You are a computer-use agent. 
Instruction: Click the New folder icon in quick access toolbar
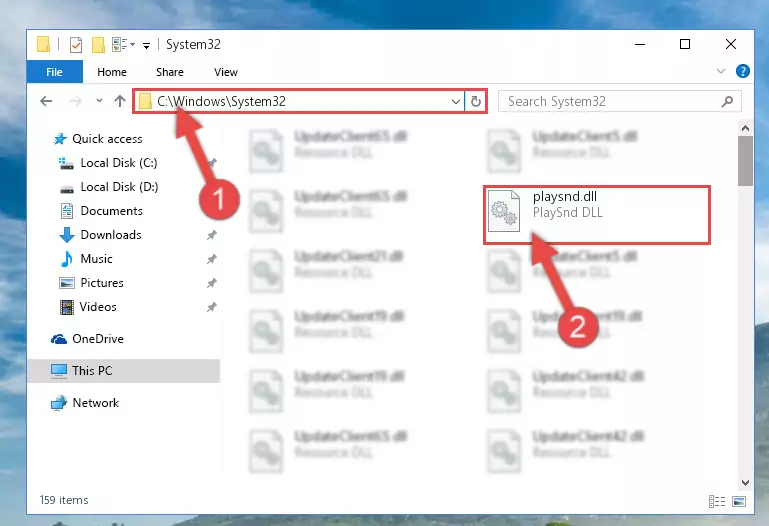[98, 45]
